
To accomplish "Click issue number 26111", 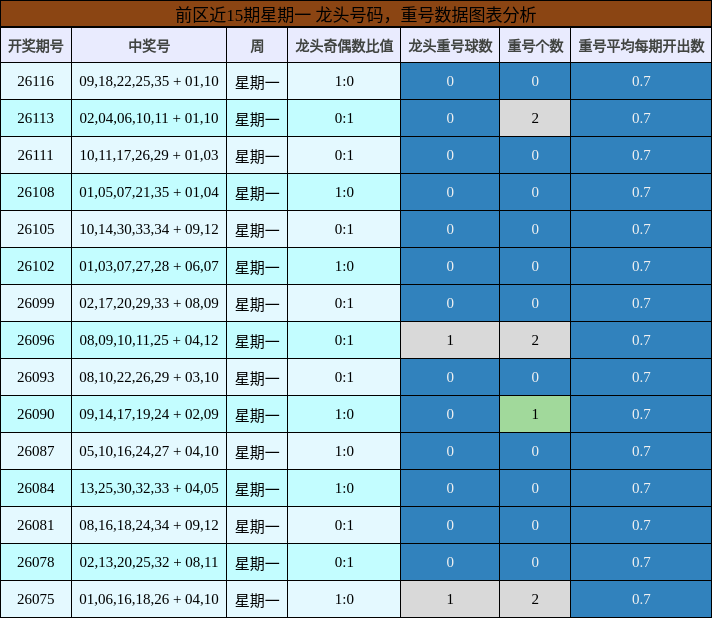I will (36, 155).
